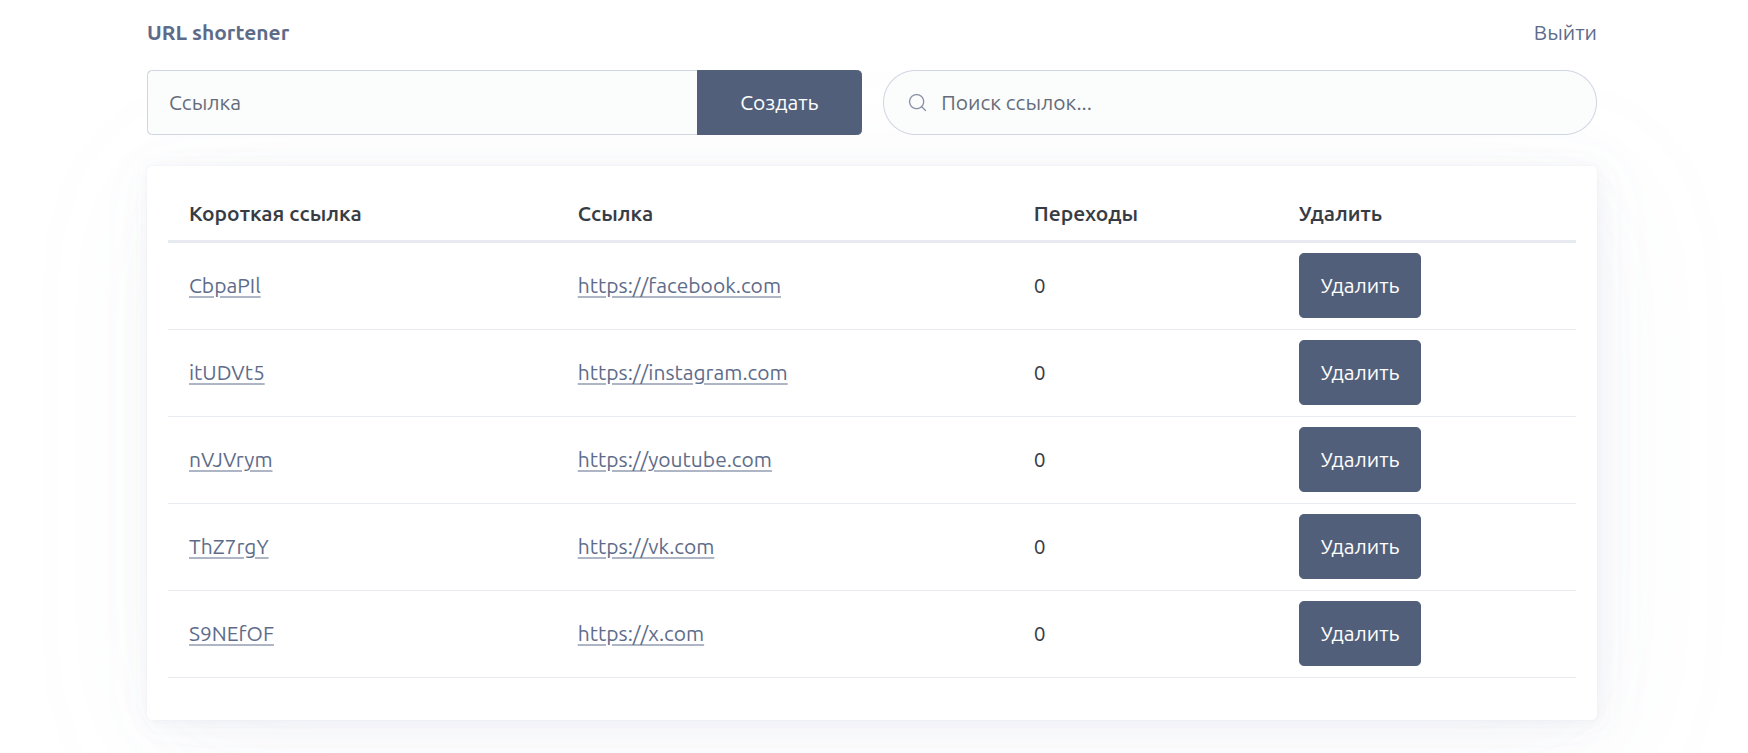The height and width of the screenshot is (753, 1748).
Task: Delete the vk.com row via Удалить
Action: tap(1359, 547)
